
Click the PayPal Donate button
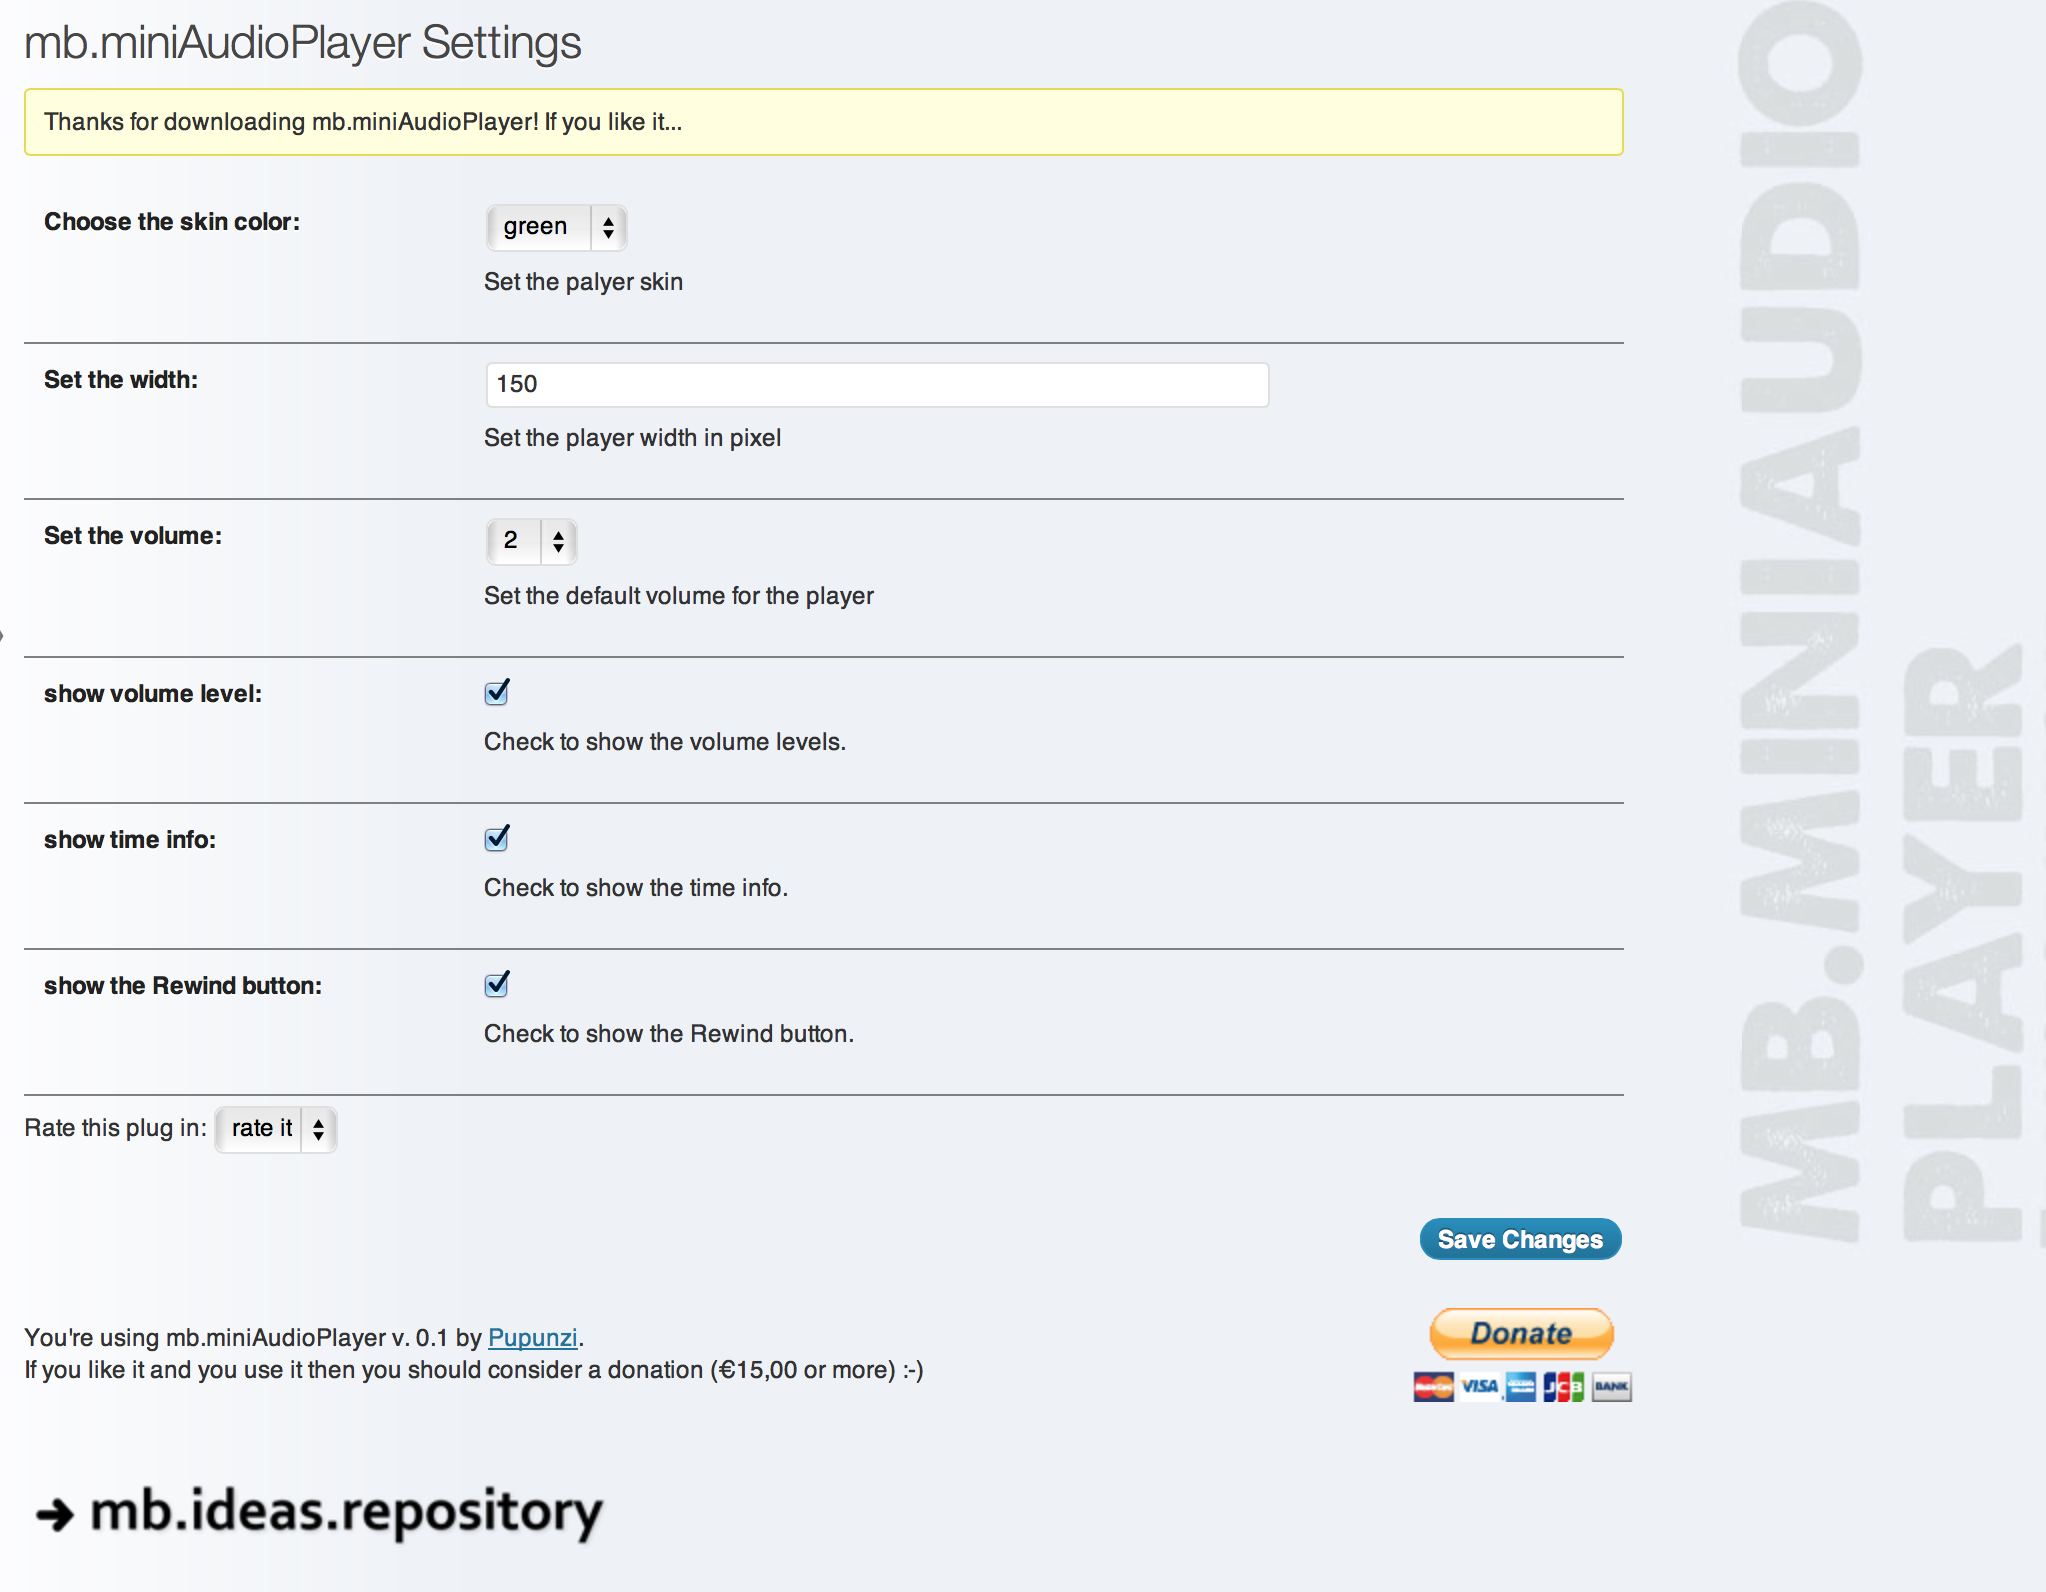point(1521,1333)
